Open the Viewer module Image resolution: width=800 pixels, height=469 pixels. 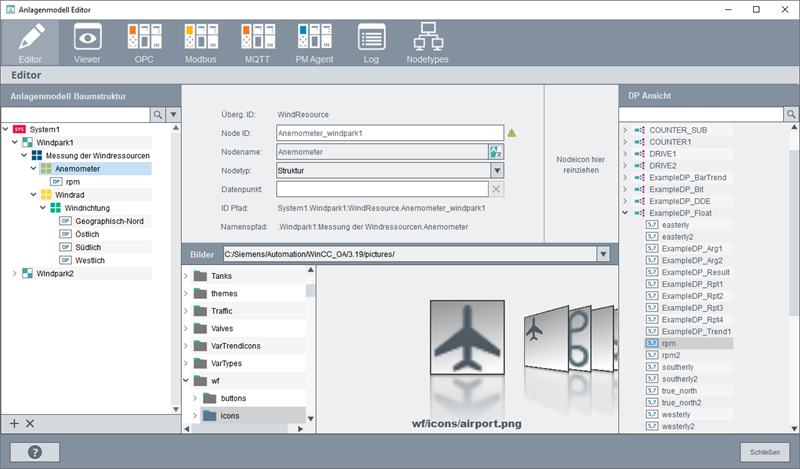tap(87, 43)
